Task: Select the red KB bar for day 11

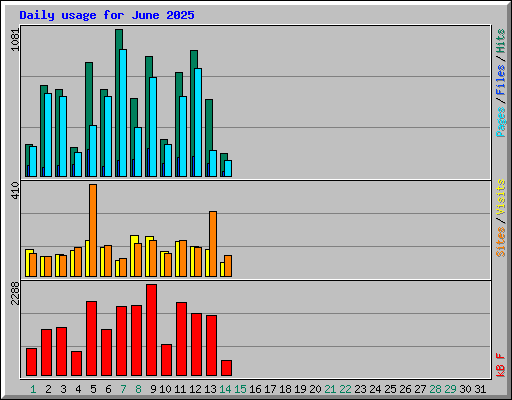Action: coord(181,339)
